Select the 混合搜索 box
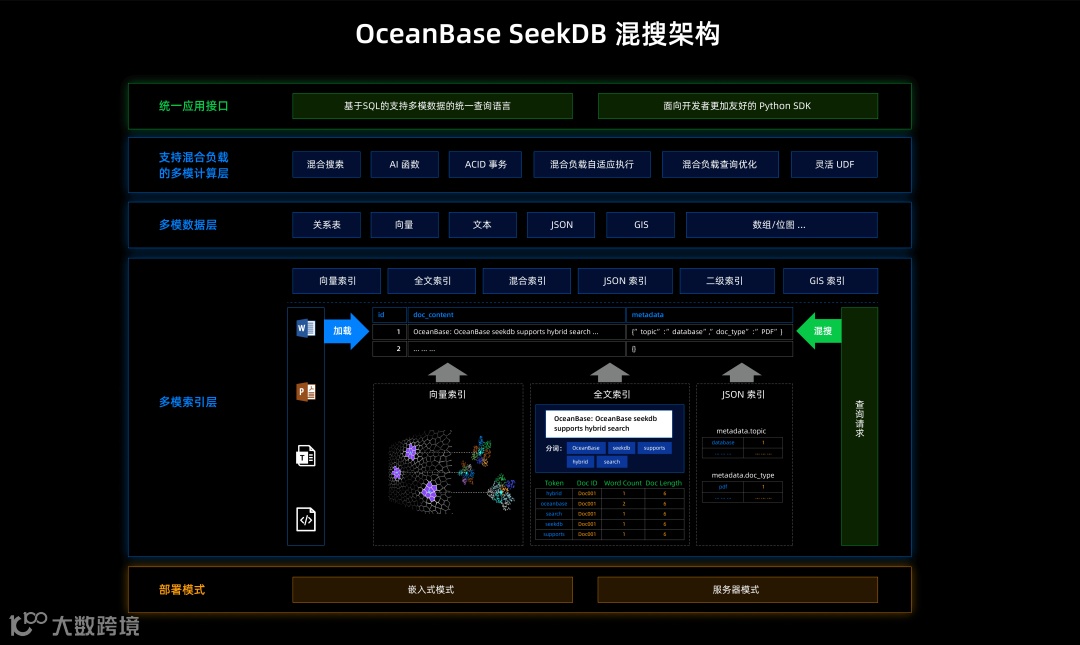The width and height of the screenshot is (1080, 645). (326, 165)
